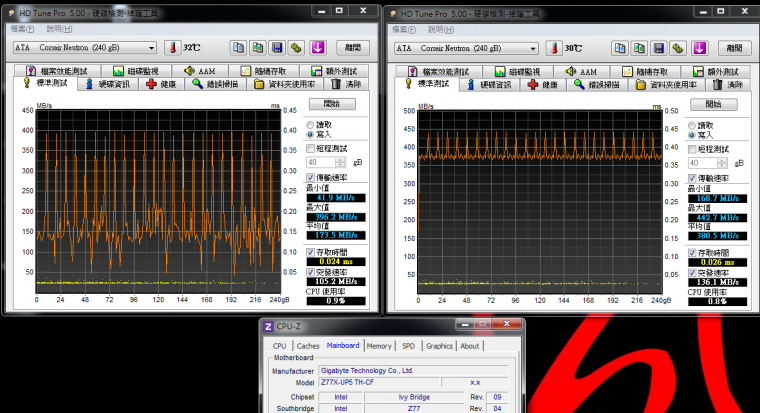760x413 pixels.
Task: Switch to SPD tab in CPU-Z
Action: pos(408,346)
